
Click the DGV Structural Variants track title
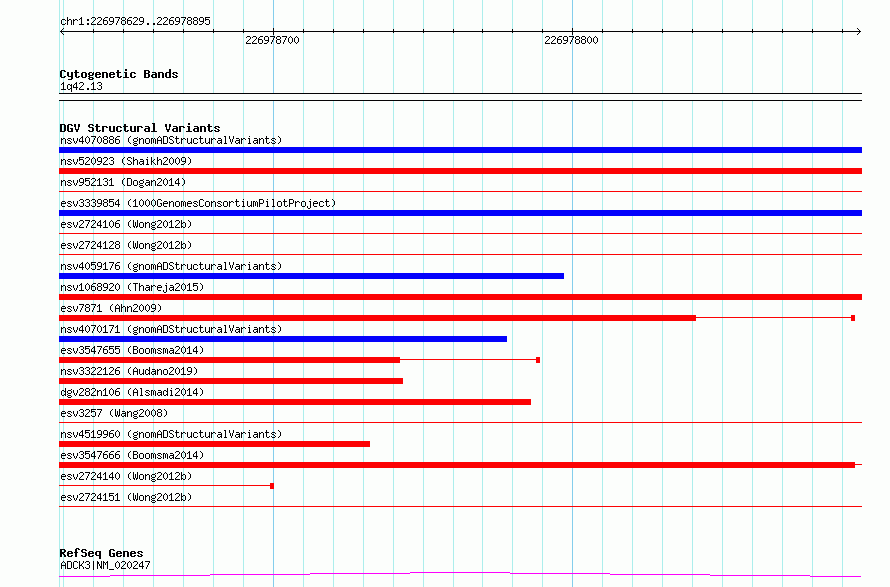click(140, 128)
